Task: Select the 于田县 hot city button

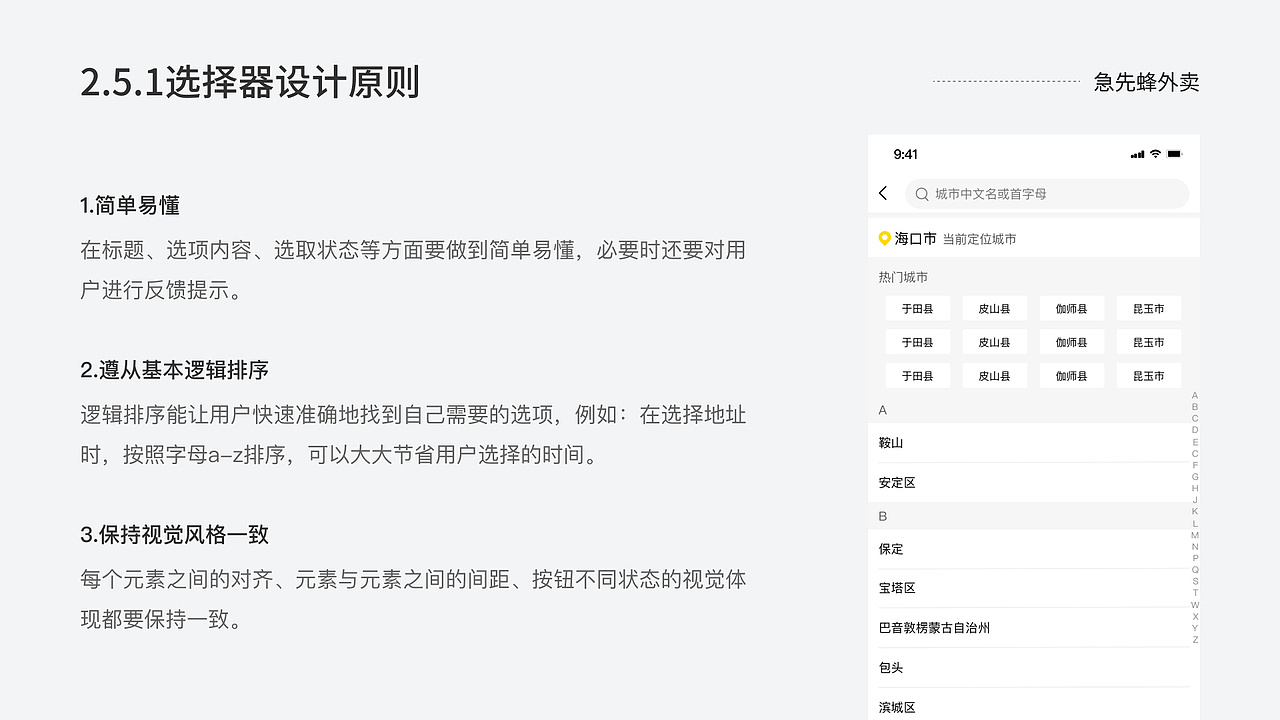Action: (917, 308)
